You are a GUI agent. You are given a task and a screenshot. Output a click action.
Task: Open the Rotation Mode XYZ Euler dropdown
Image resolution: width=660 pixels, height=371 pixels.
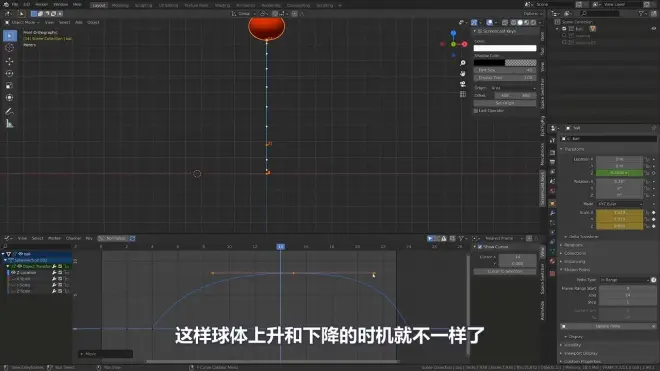click(x=620, y=204)
